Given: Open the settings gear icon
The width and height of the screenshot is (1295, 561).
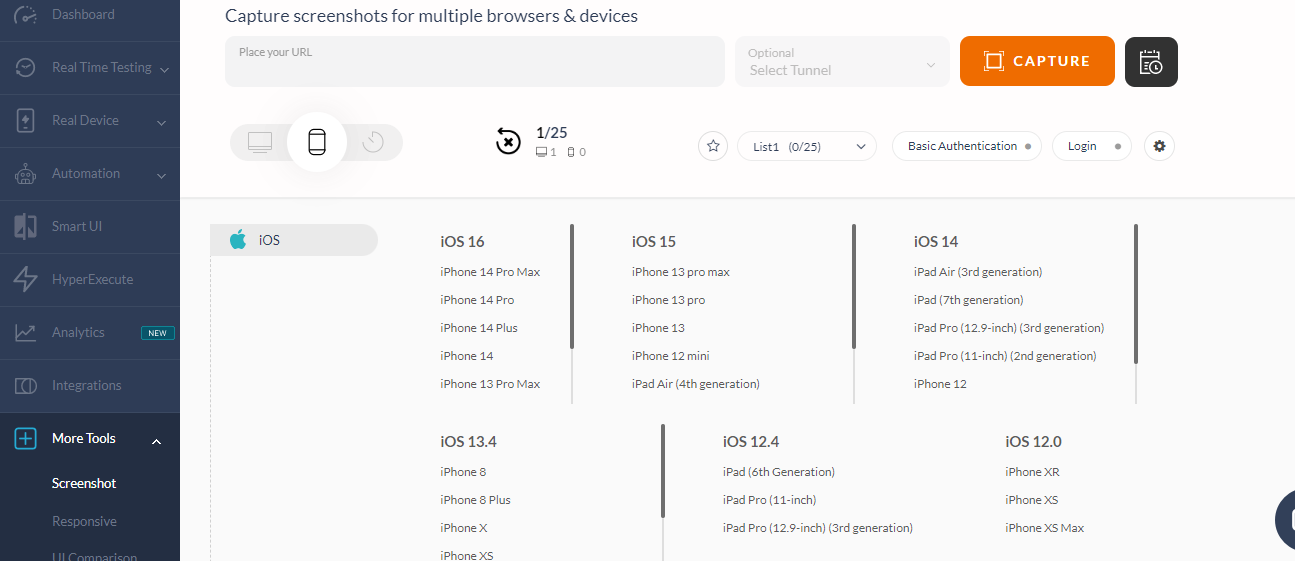Looking at the screenshot, I should click(x=1159, y=146).
